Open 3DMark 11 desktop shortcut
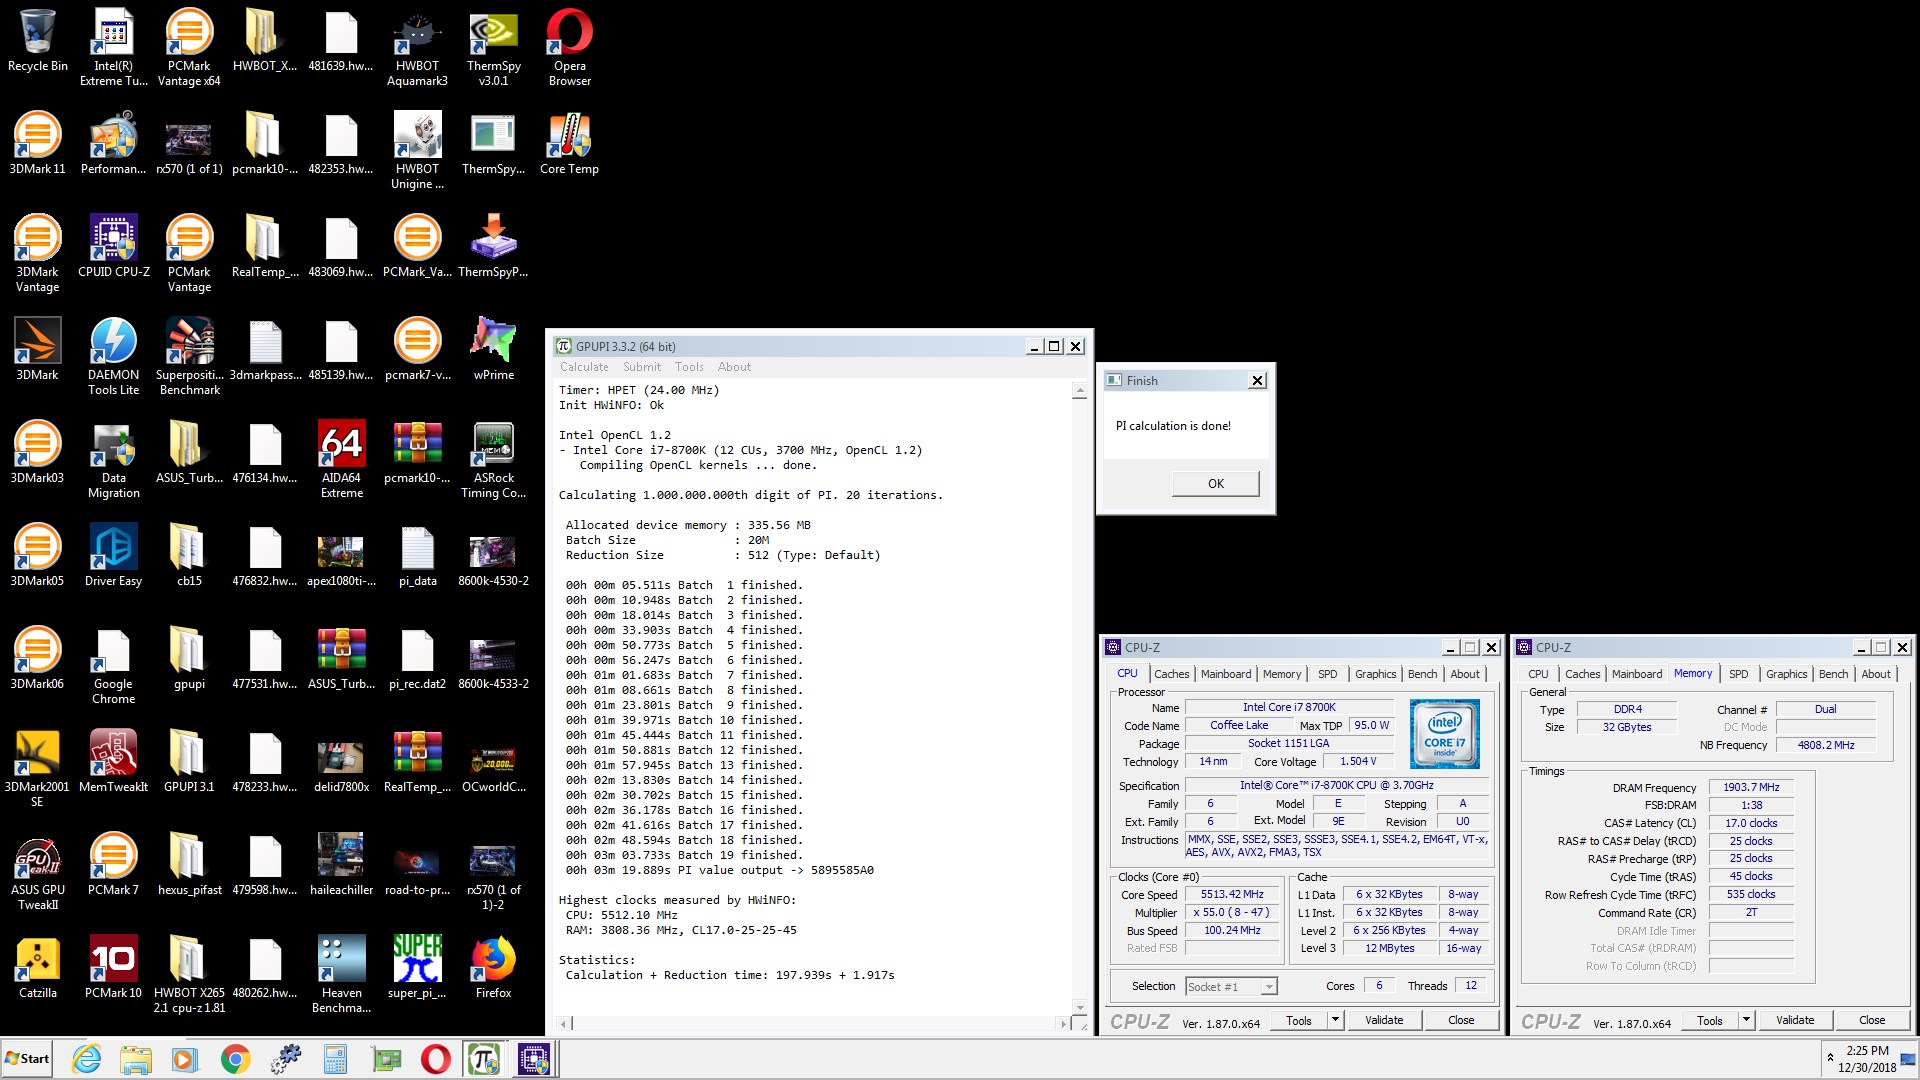Viewport: 1920px width, 1080px height. pyautogui.click(x=38, y=143)
